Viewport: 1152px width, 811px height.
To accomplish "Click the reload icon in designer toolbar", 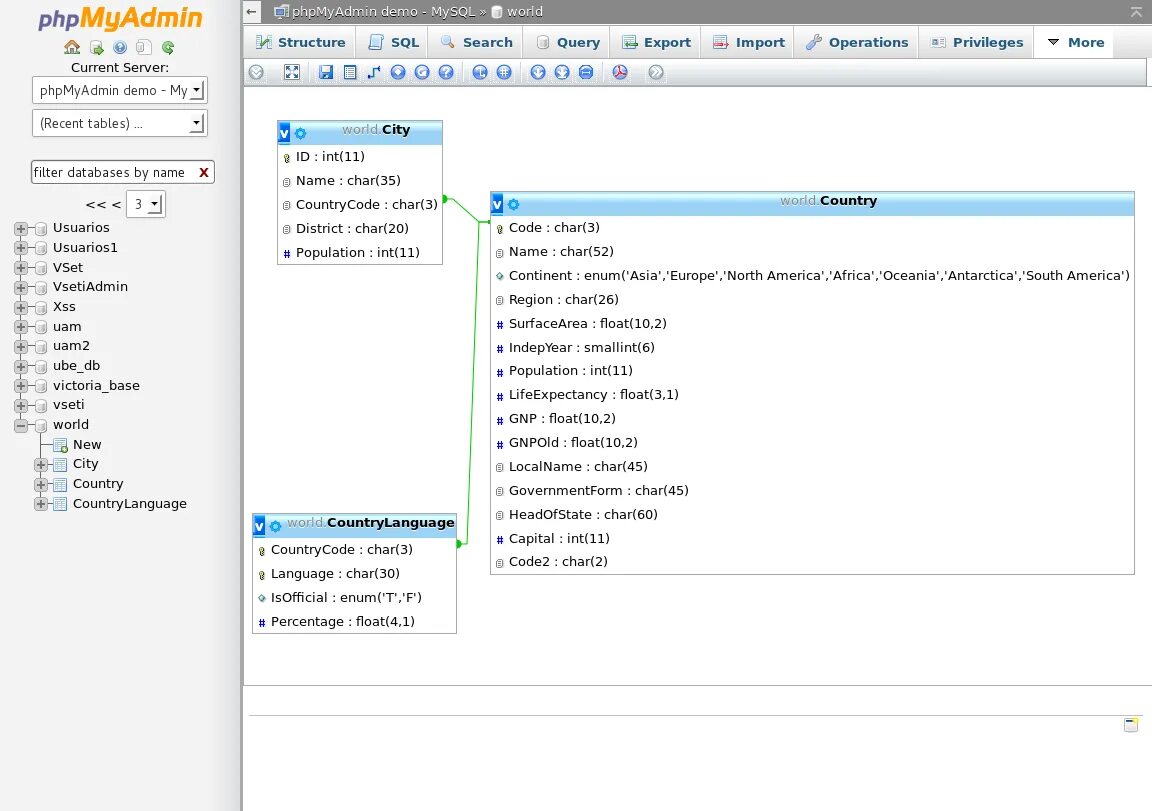I will click(422, 72).
